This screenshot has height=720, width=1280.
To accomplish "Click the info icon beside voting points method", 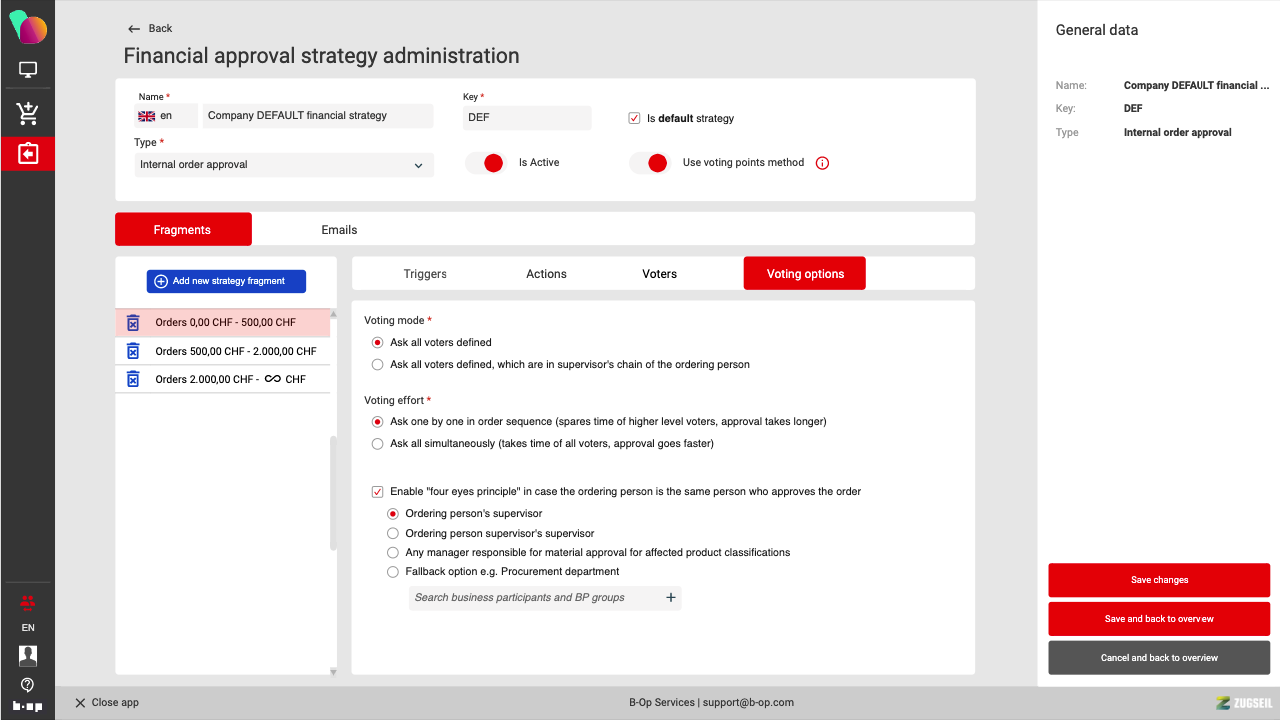I will (822, 163).
